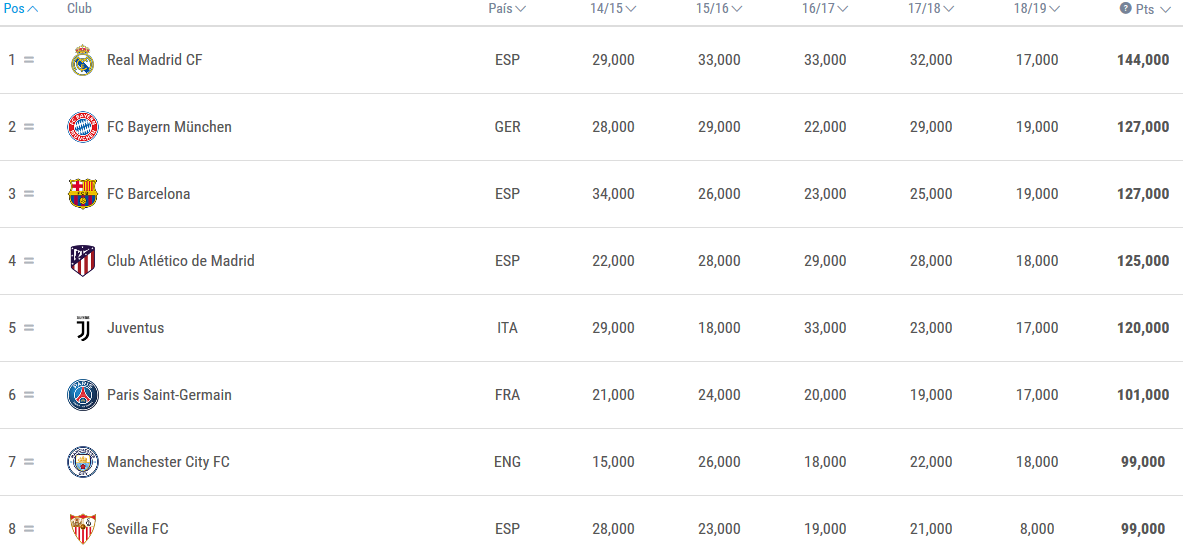Sort by 14/15 season points
Viewport: 1183px width, 545px height.
click(x=613, y=9)
